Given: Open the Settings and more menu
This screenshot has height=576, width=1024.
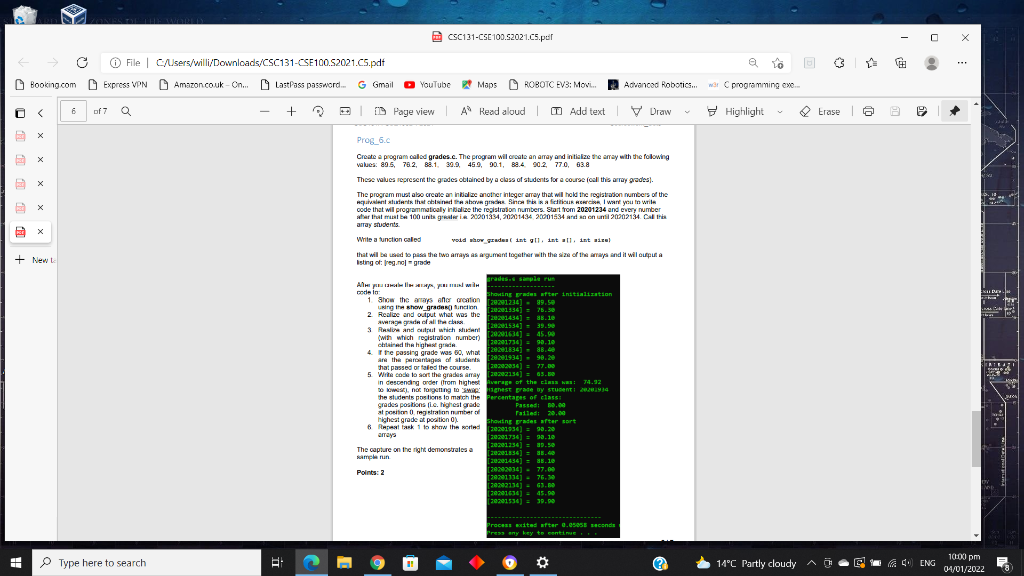Looking at the screenshot, I should (961, 62).
